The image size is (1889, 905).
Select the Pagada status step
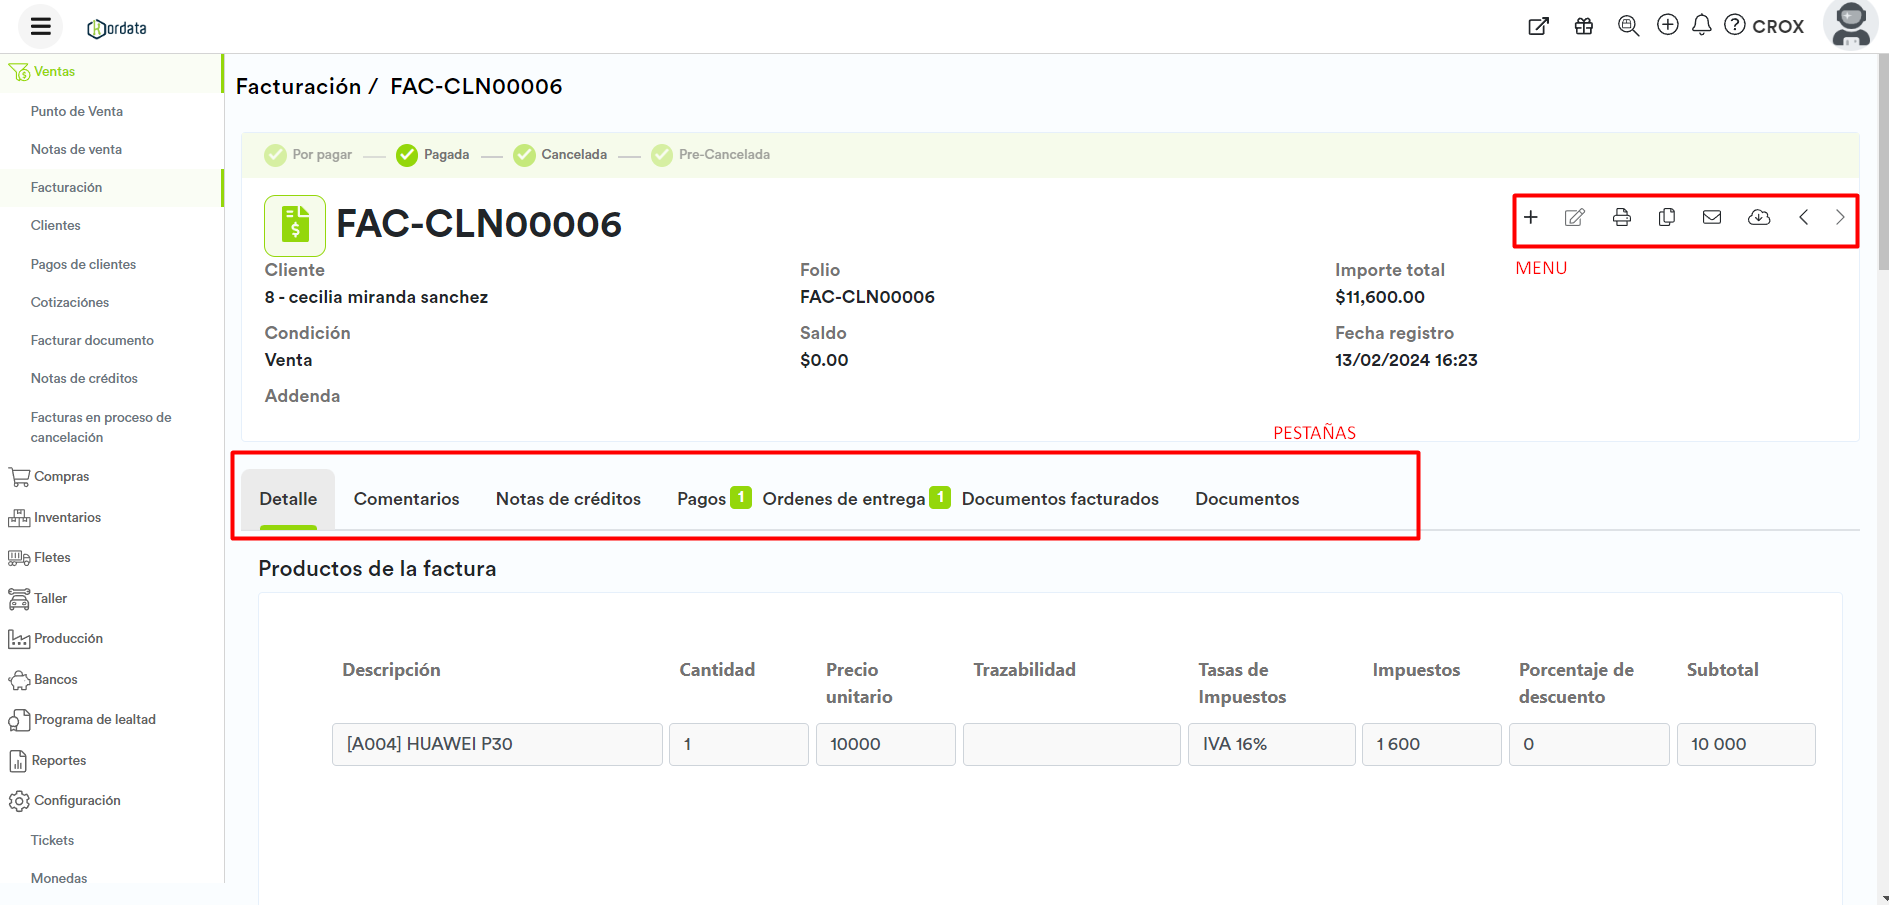click(433, 155)
